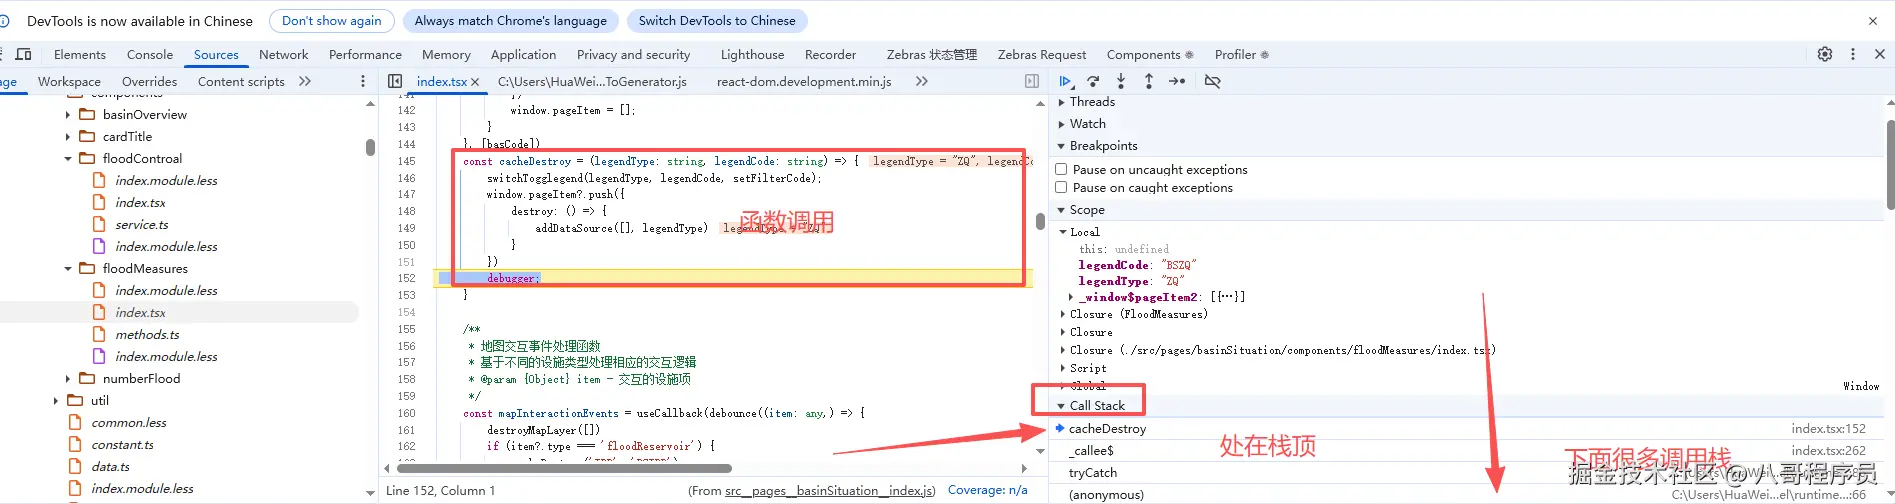
Task: Open the Performance tab
Action: click(365, 54)
